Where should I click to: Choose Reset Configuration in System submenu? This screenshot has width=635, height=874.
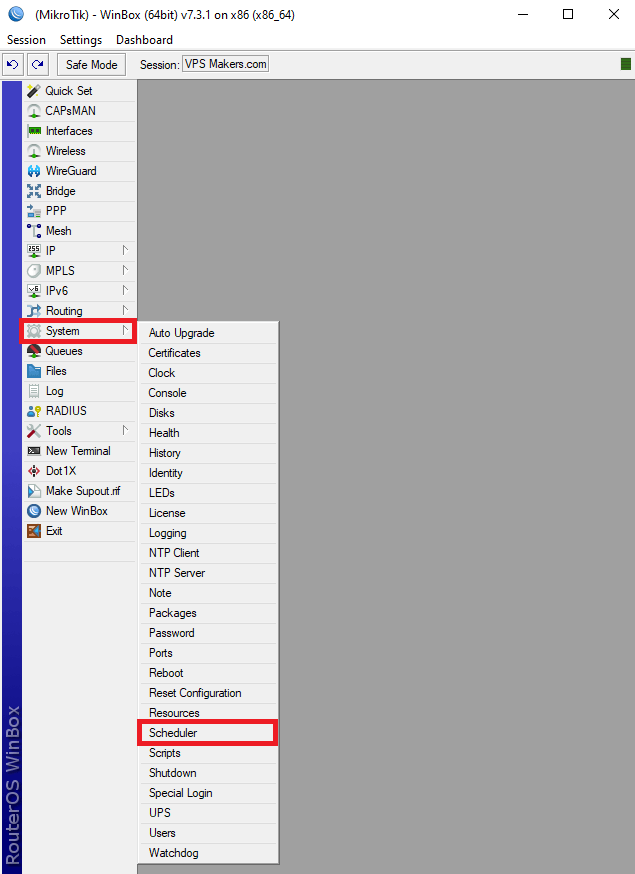click(x=207, y=693)
